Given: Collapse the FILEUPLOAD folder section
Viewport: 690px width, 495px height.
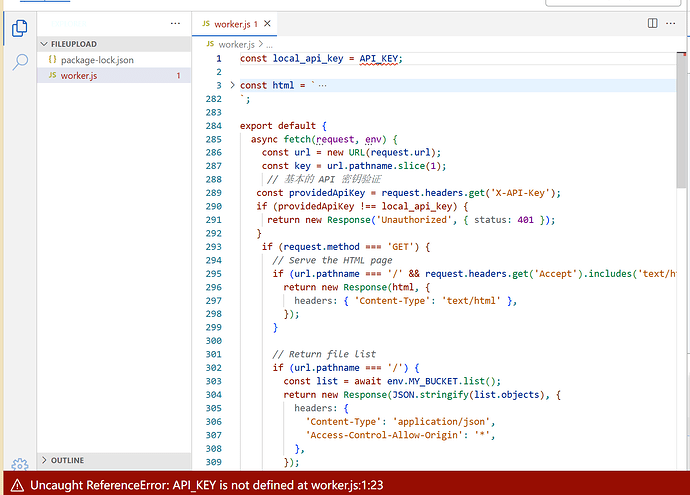Looking at the screenshot, I should click(x=44, y=44).
